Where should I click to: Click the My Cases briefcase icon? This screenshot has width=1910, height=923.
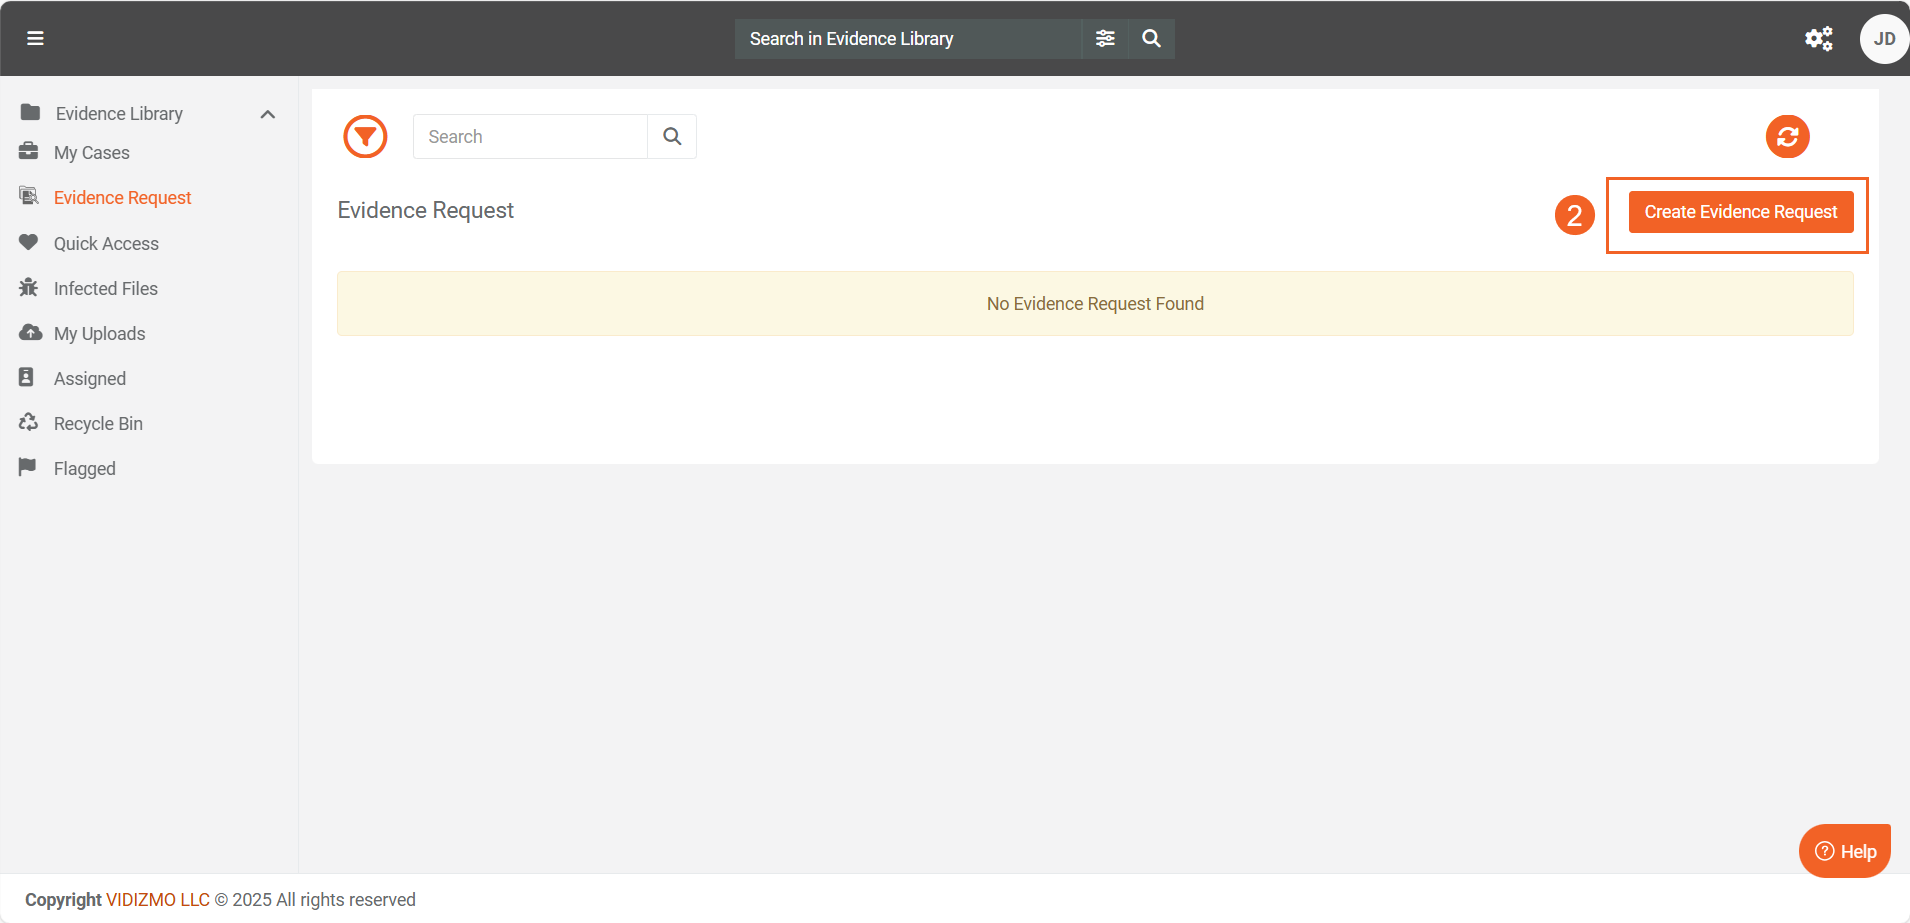[x=30, y=152]
